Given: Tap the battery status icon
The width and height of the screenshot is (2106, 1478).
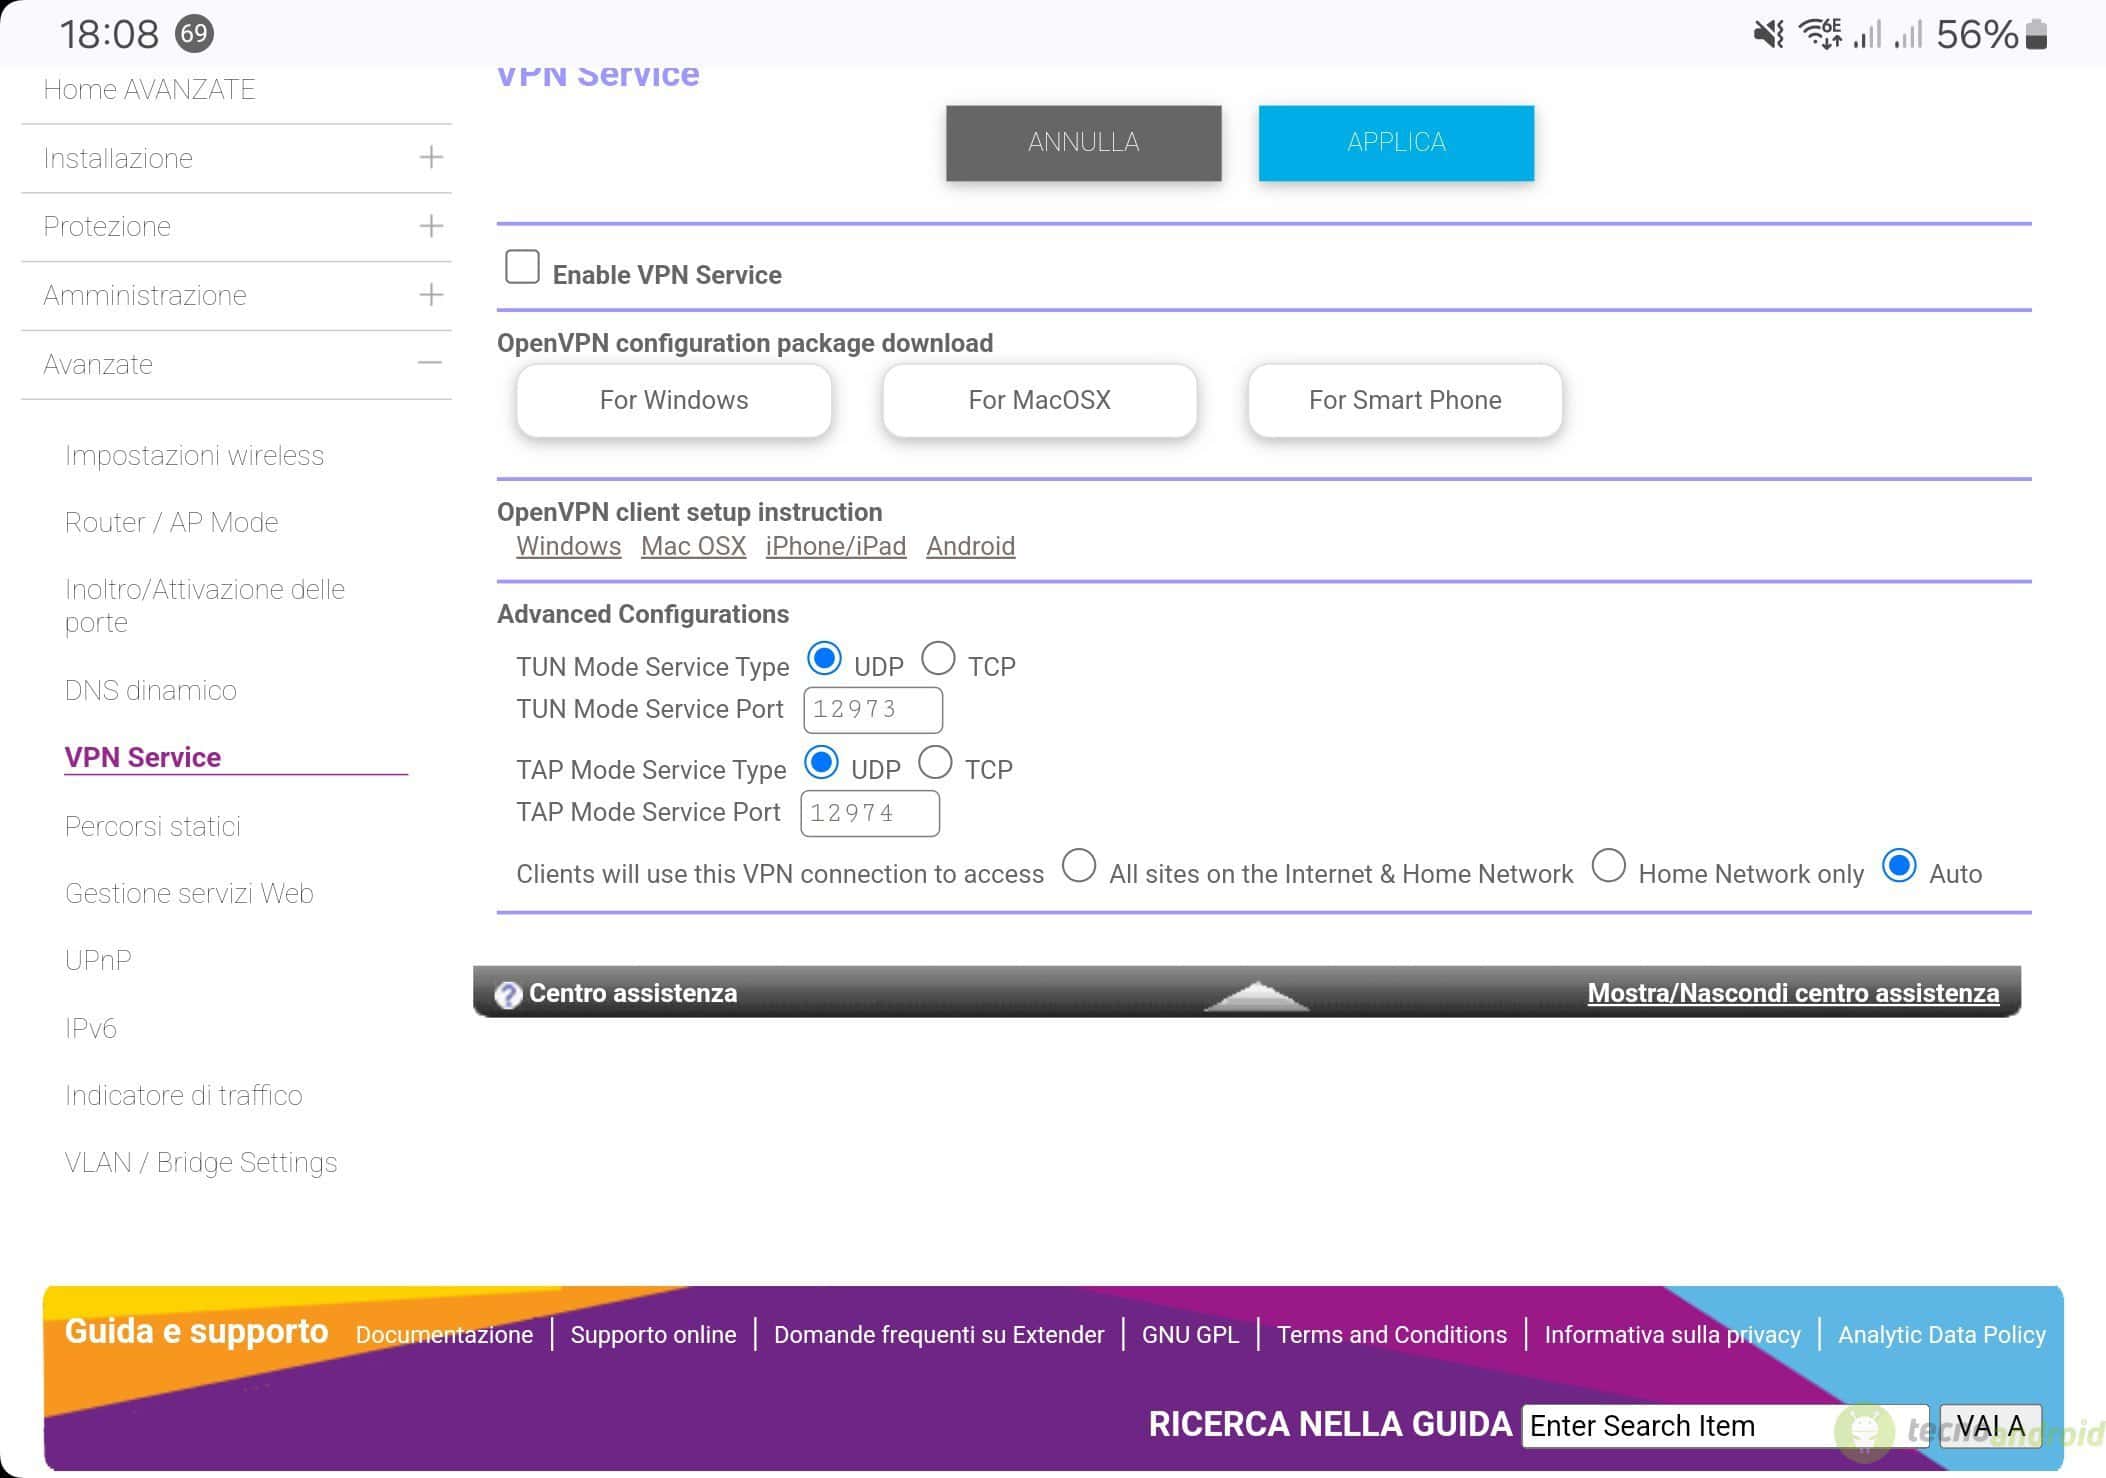Looking at the screenshot, I should [x=2036, y=35].
